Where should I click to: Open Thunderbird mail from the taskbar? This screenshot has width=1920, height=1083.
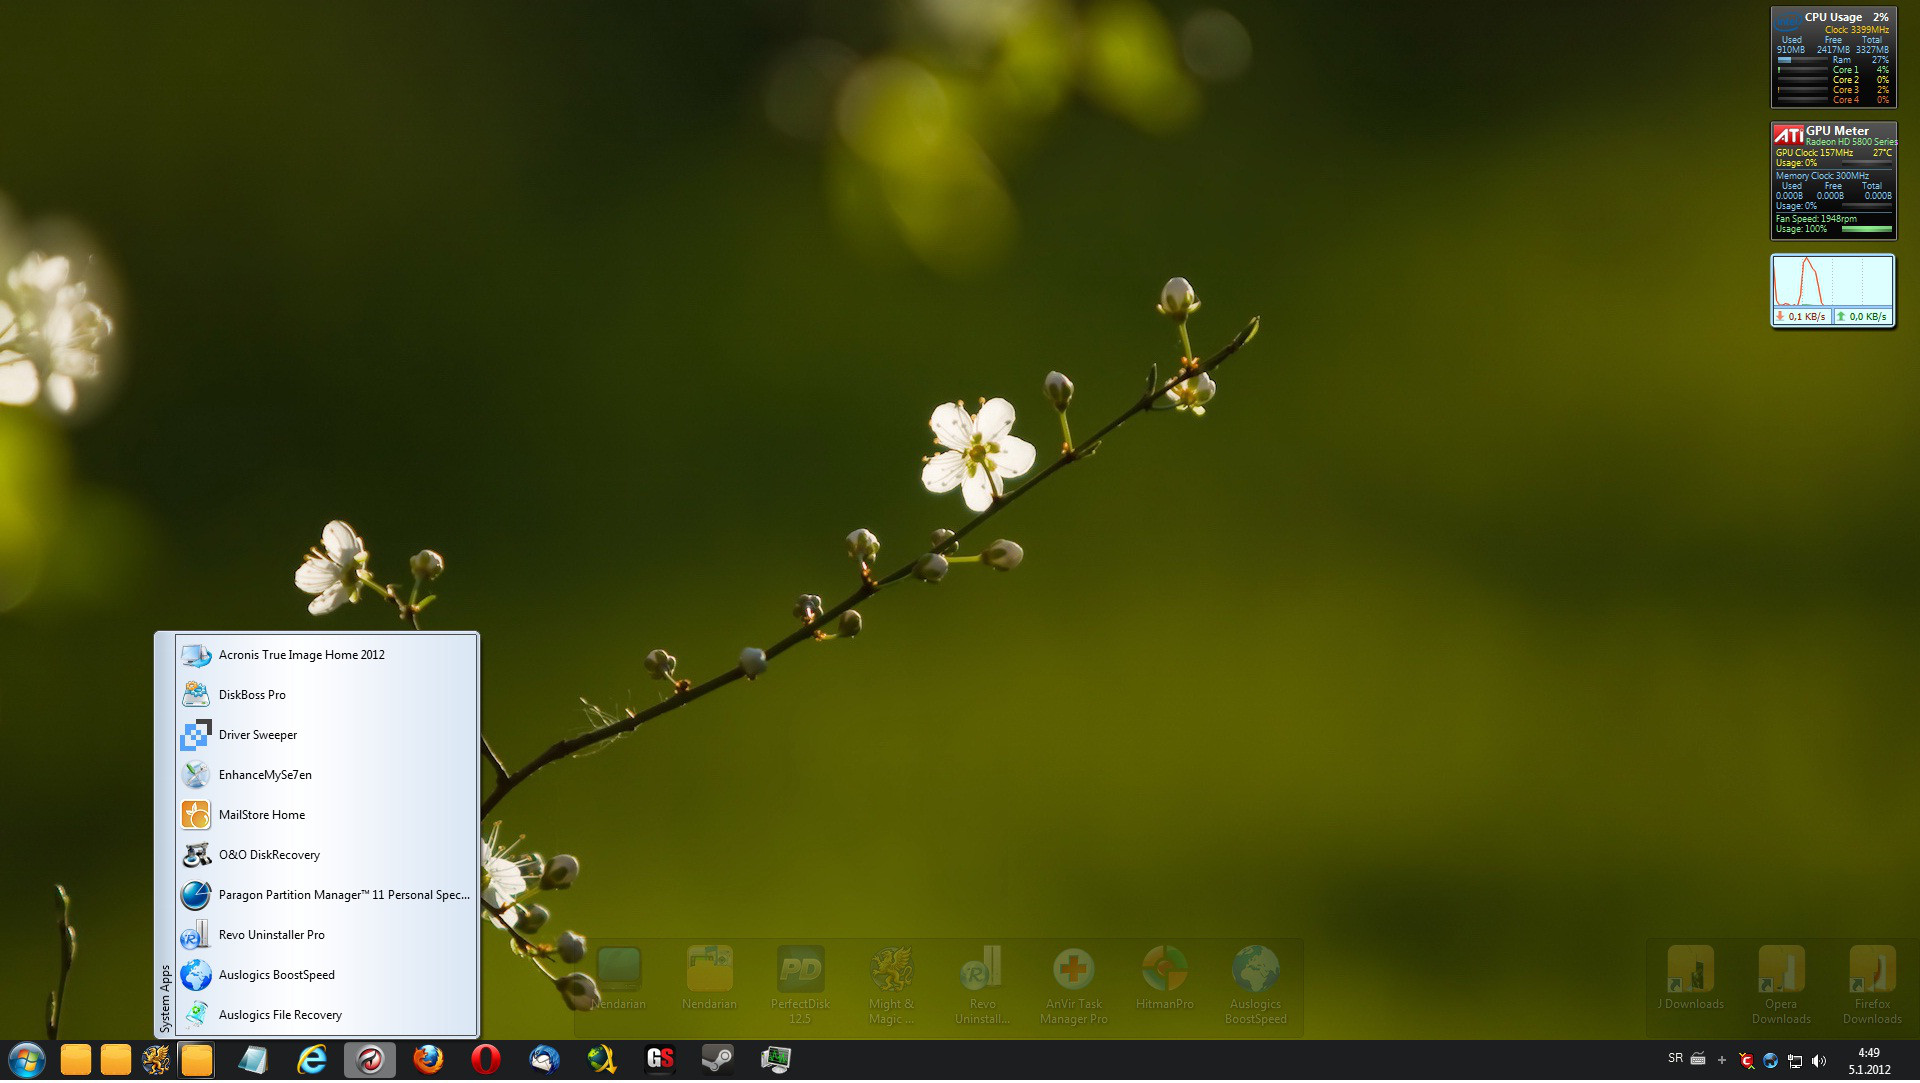click(x=544, y=1060)
